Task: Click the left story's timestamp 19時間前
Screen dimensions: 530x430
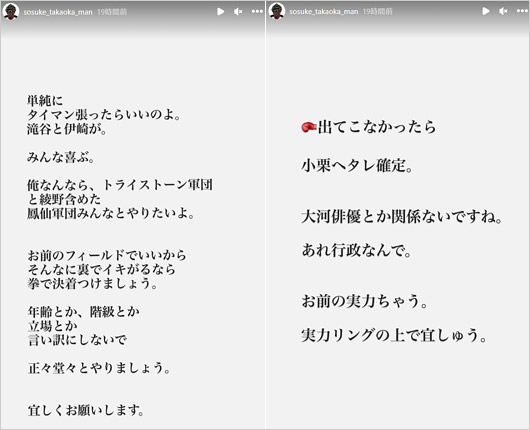Action: [112, 12]
